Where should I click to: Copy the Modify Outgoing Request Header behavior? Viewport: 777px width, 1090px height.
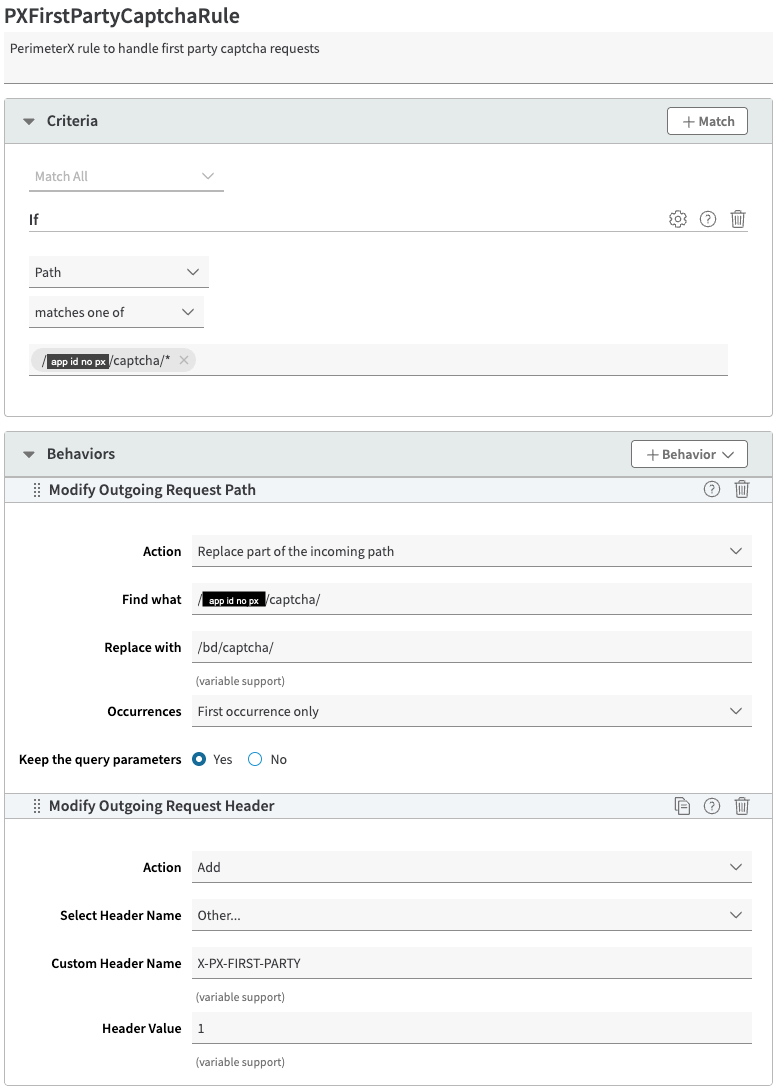683,806
